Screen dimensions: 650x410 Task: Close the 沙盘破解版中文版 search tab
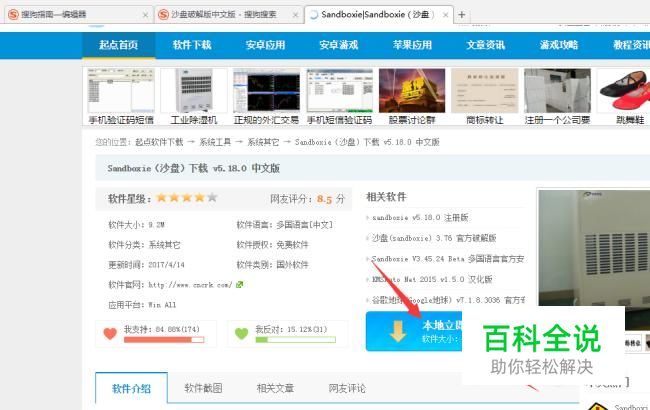(295, 15)
